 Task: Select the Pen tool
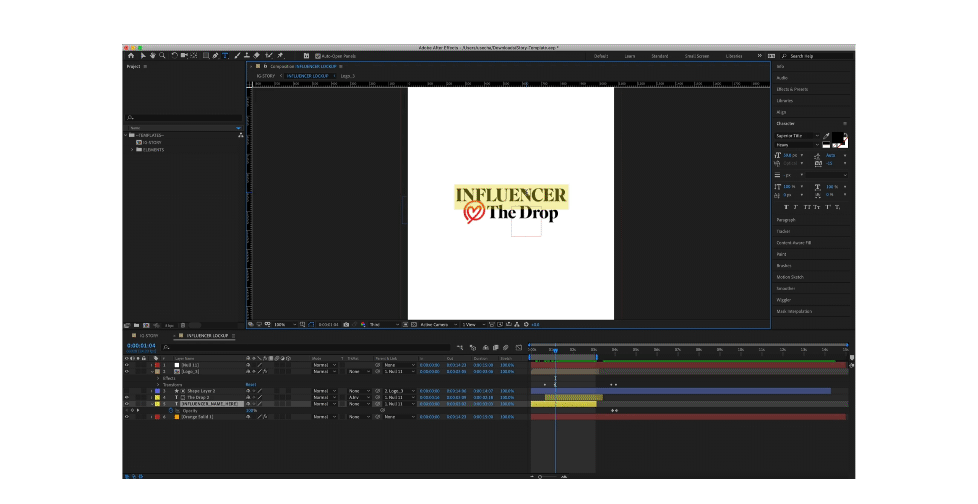point(215,56)
